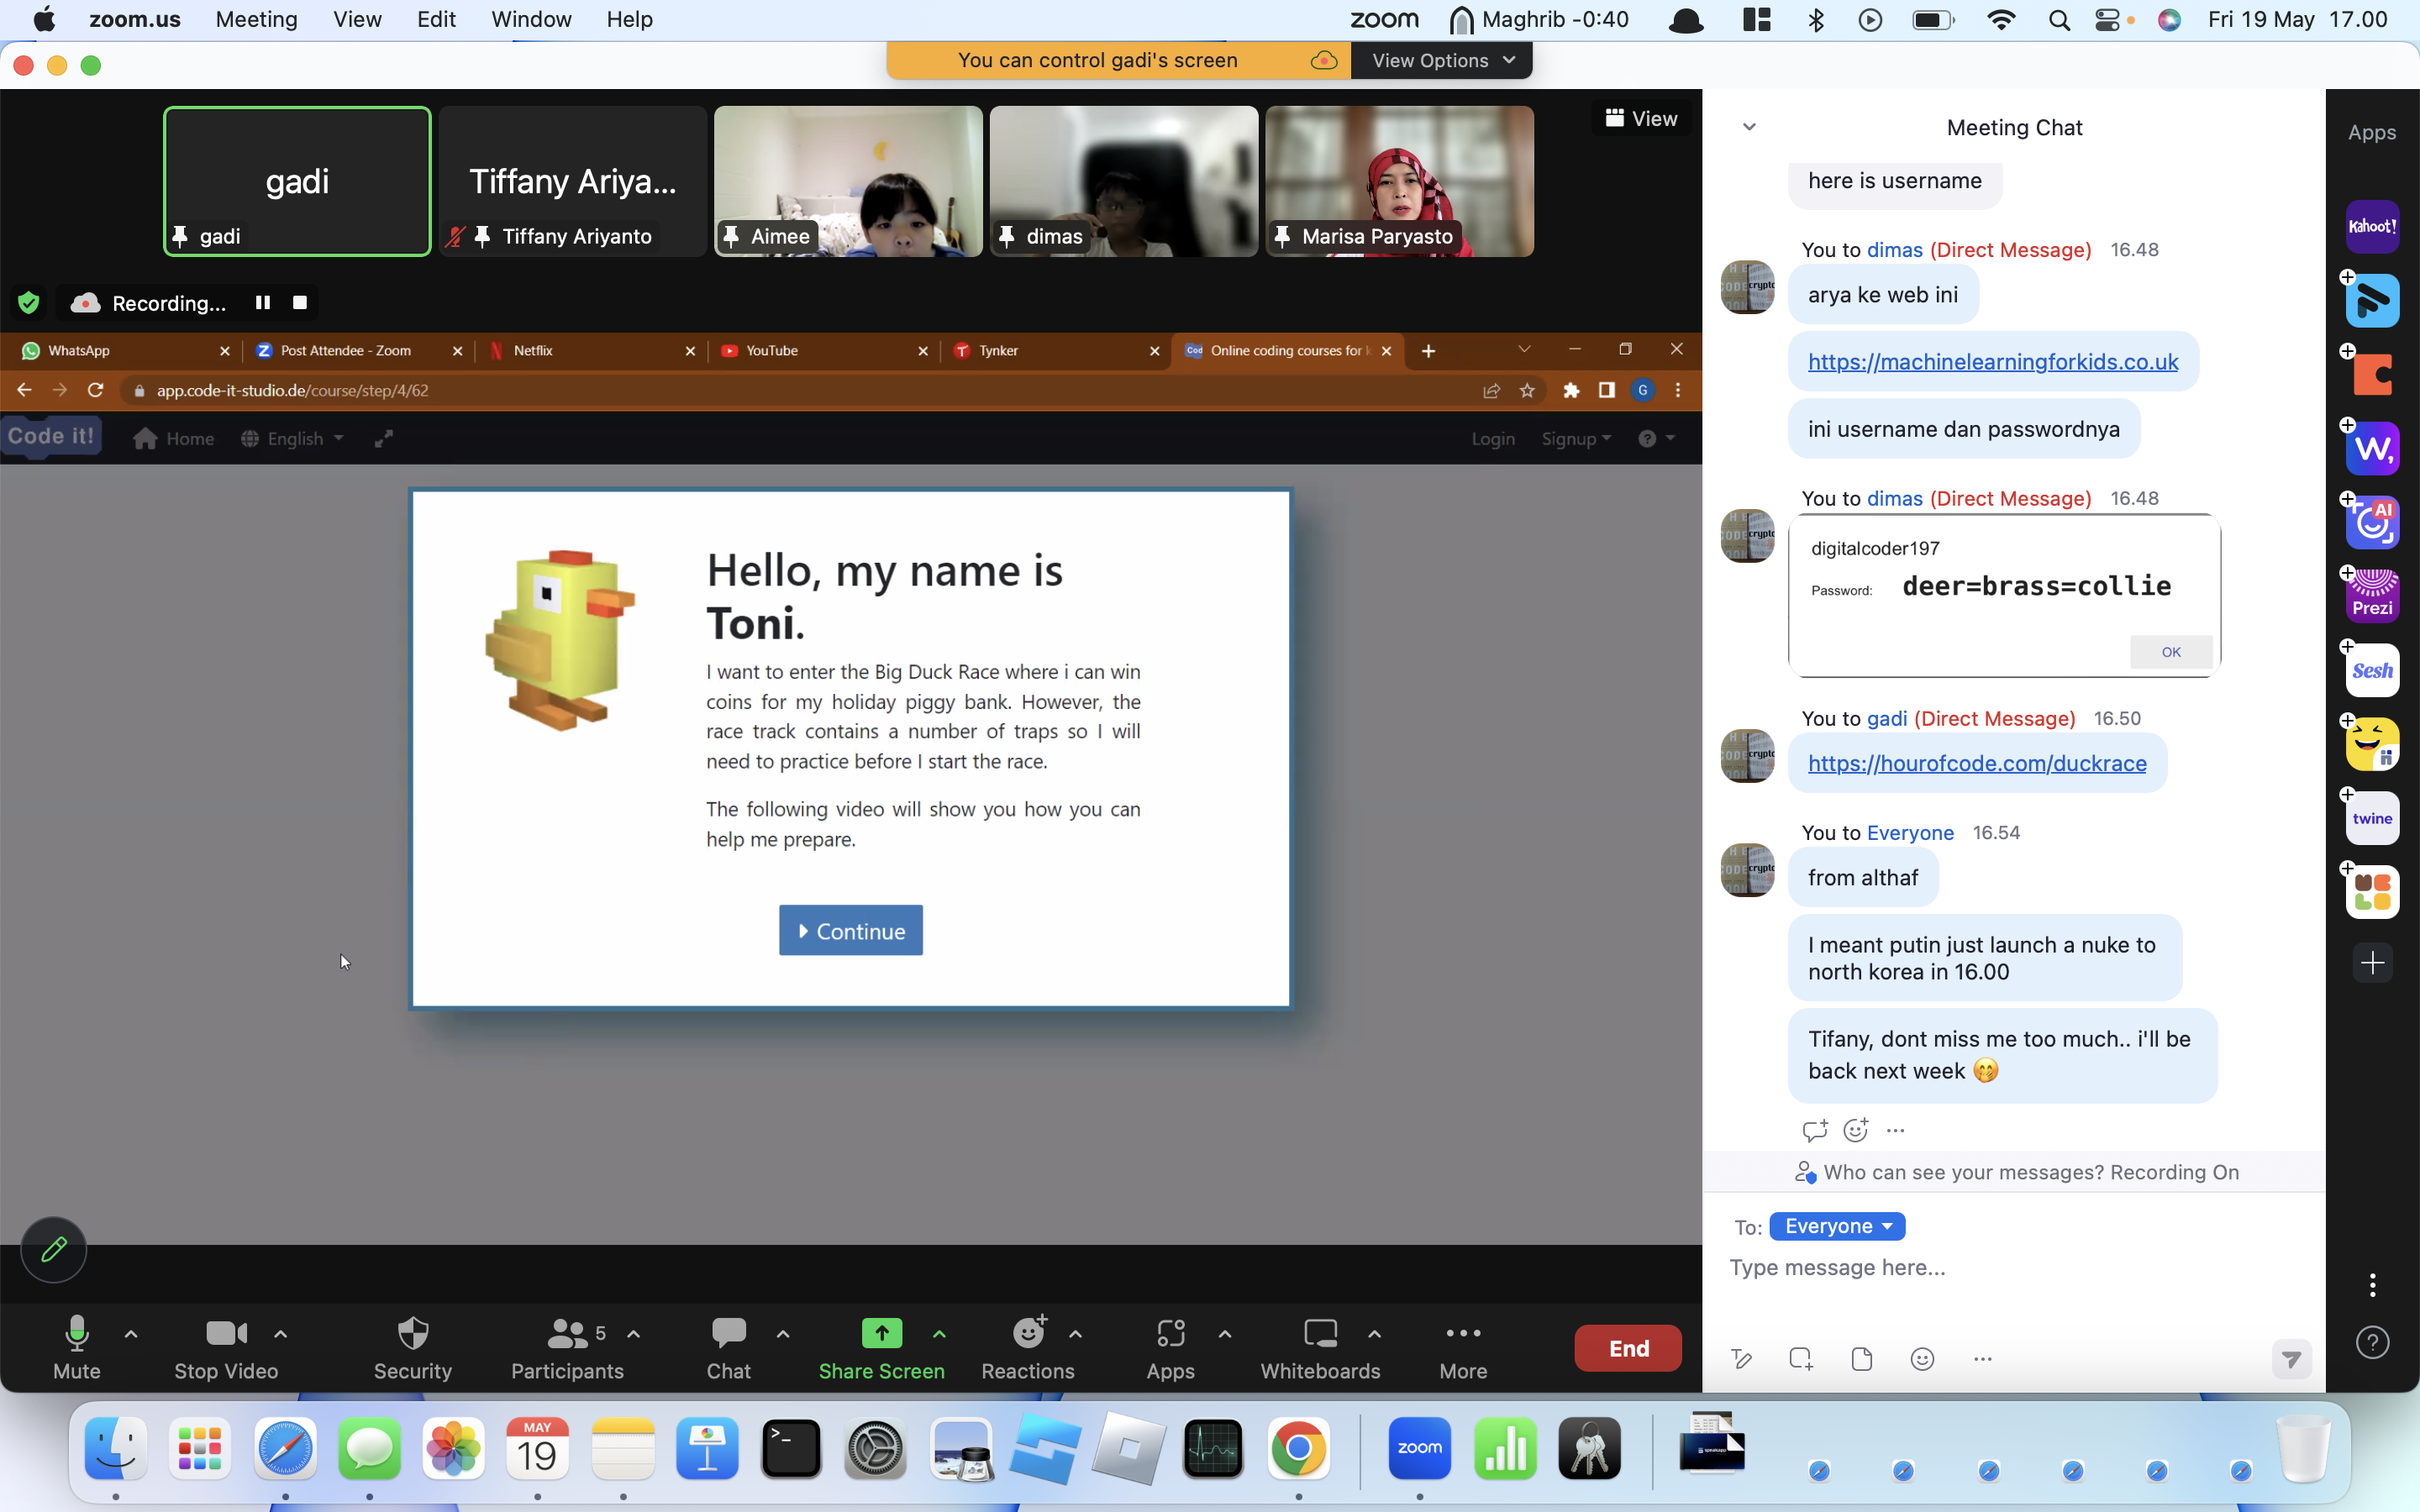Open the To: Everyone recipient dropdown
Viewport: 2420px width, 1512px height.
(1837, 1226)
